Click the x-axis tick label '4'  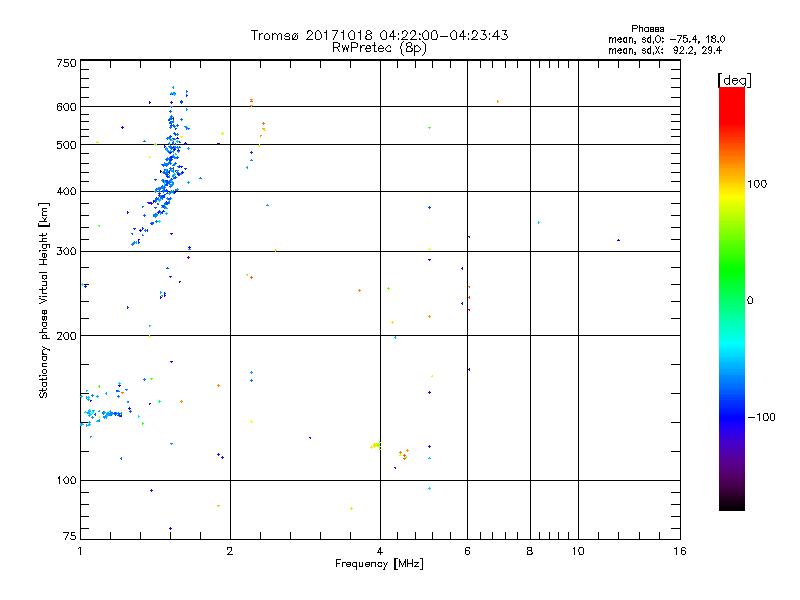(380, 551)
